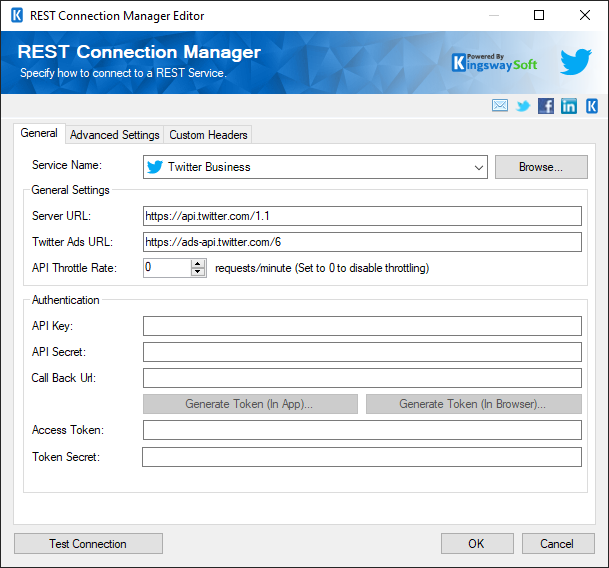609x568 pixels.
Task: Maximize the editor window
Action: click(x=539, y=15)
